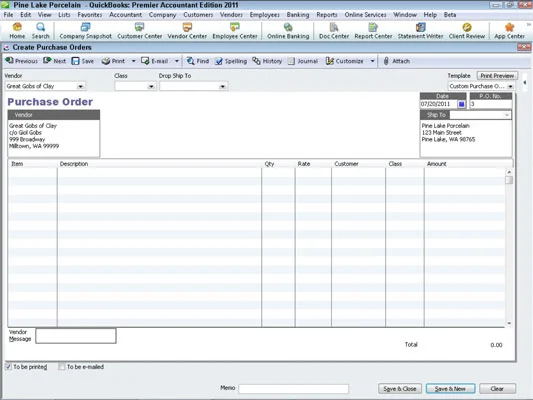View transaction History

click(267, 61)
